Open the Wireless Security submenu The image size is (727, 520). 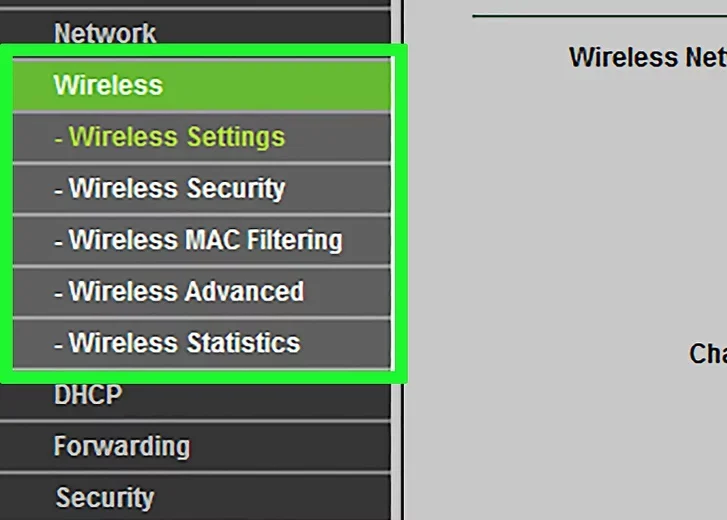(201, 189)
